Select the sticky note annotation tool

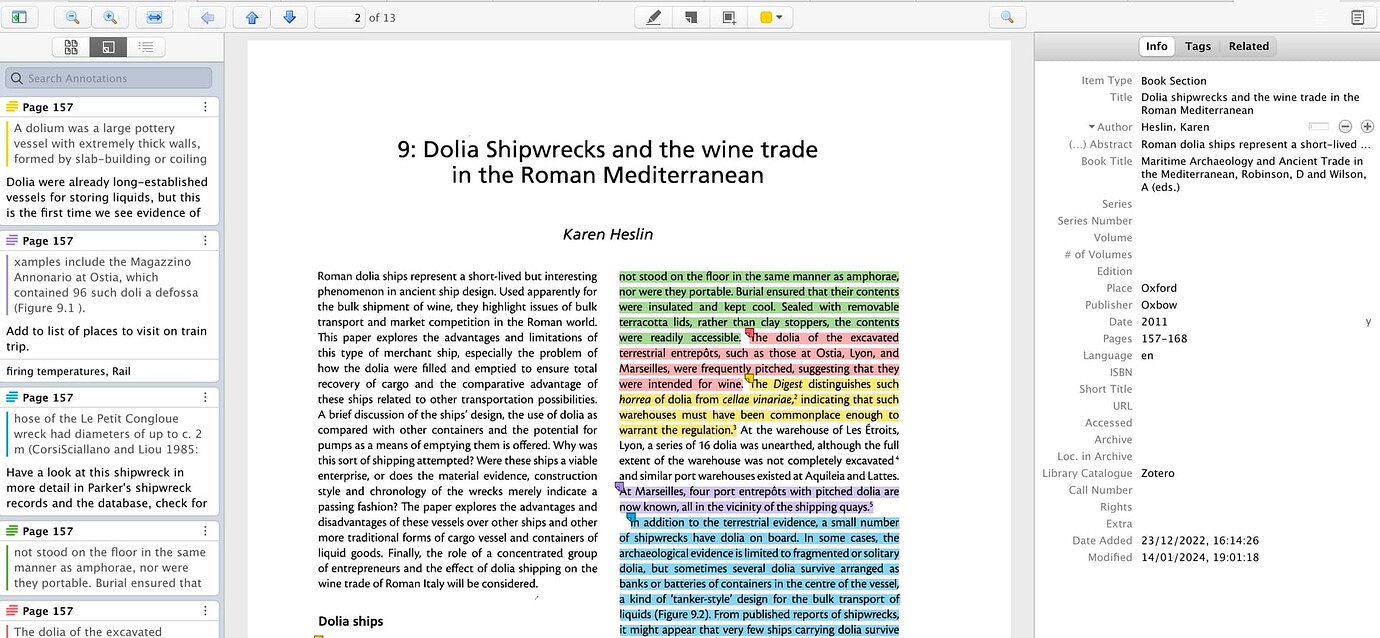click(690, 16)
